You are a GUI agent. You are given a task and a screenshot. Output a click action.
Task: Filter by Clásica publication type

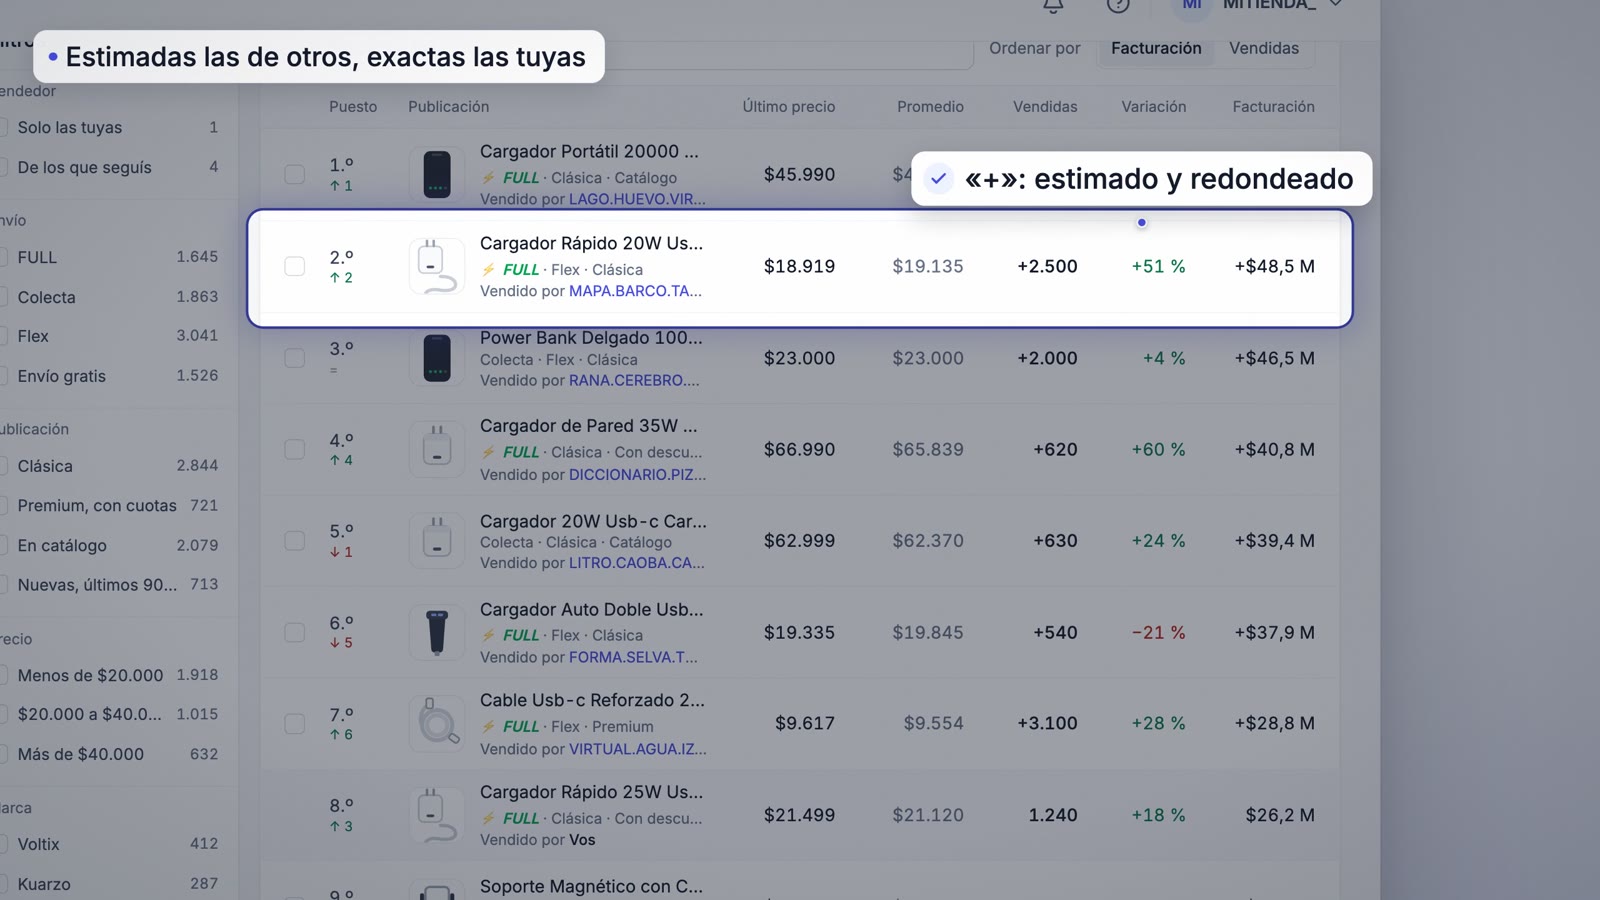(110, 466)
